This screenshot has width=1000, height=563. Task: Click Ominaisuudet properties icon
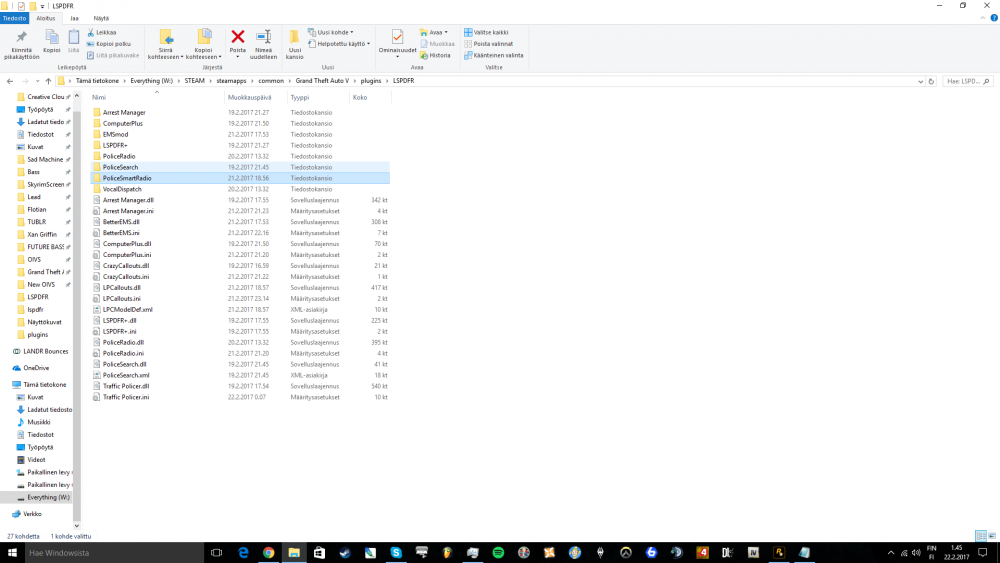pos(397,38)
